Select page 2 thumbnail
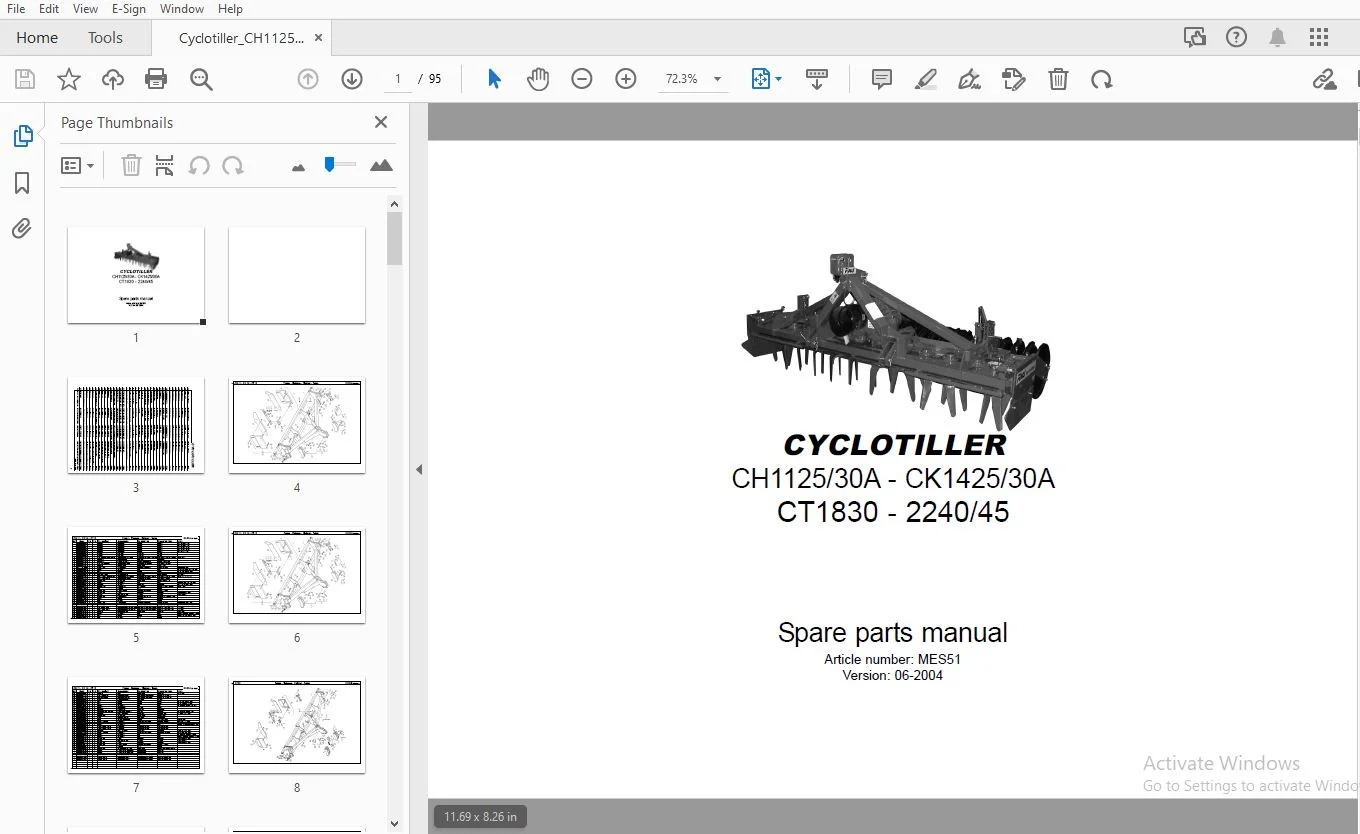 pyautogui.click(x=297, y=275)
